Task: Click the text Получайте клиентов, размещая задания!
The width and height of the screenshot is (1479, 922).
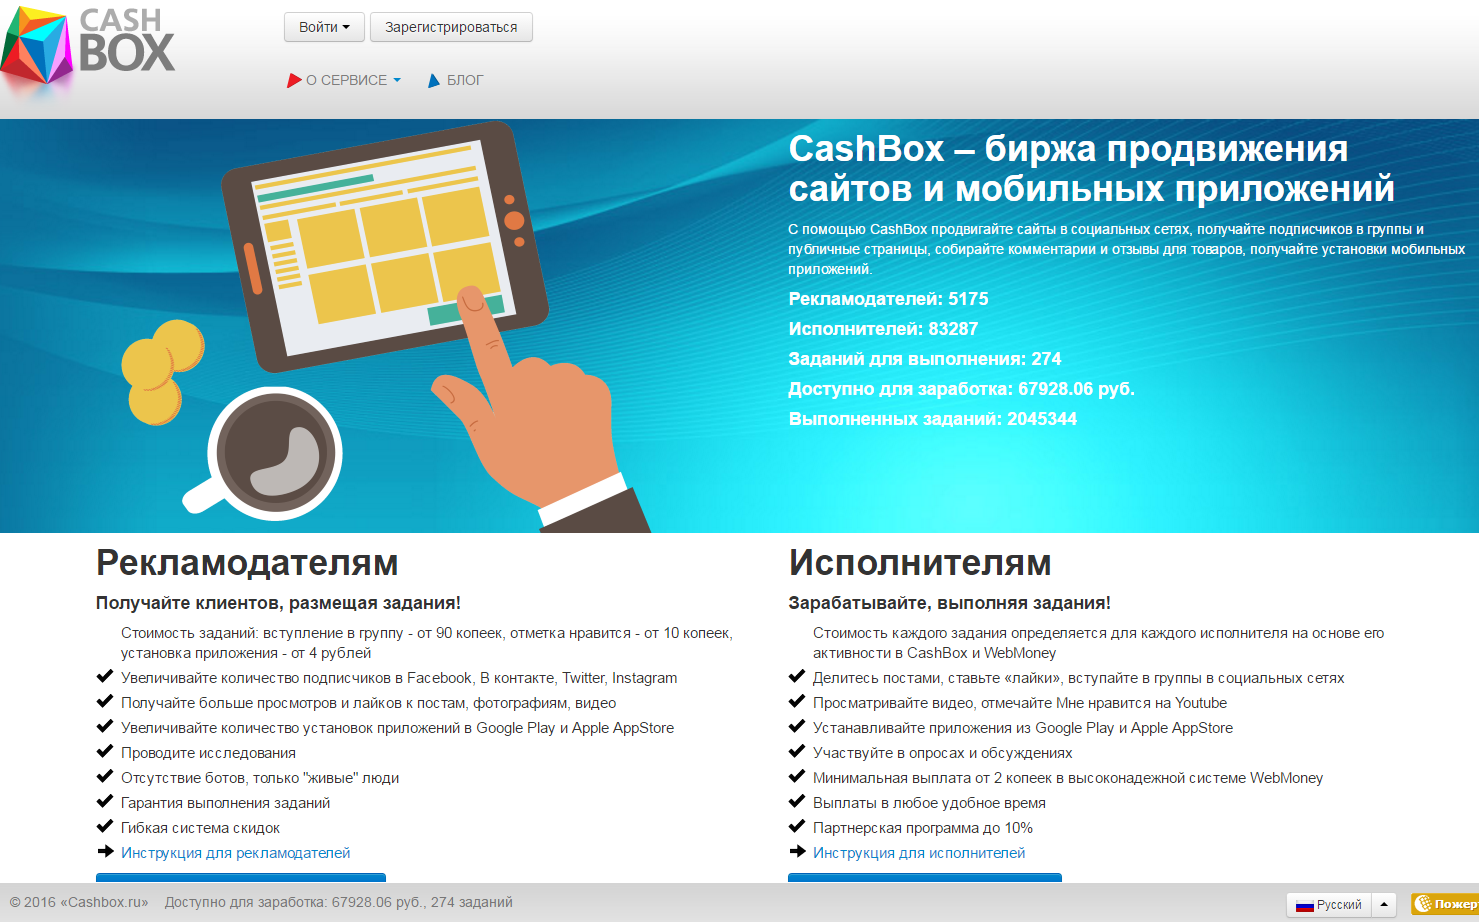Action: point(278,603)
